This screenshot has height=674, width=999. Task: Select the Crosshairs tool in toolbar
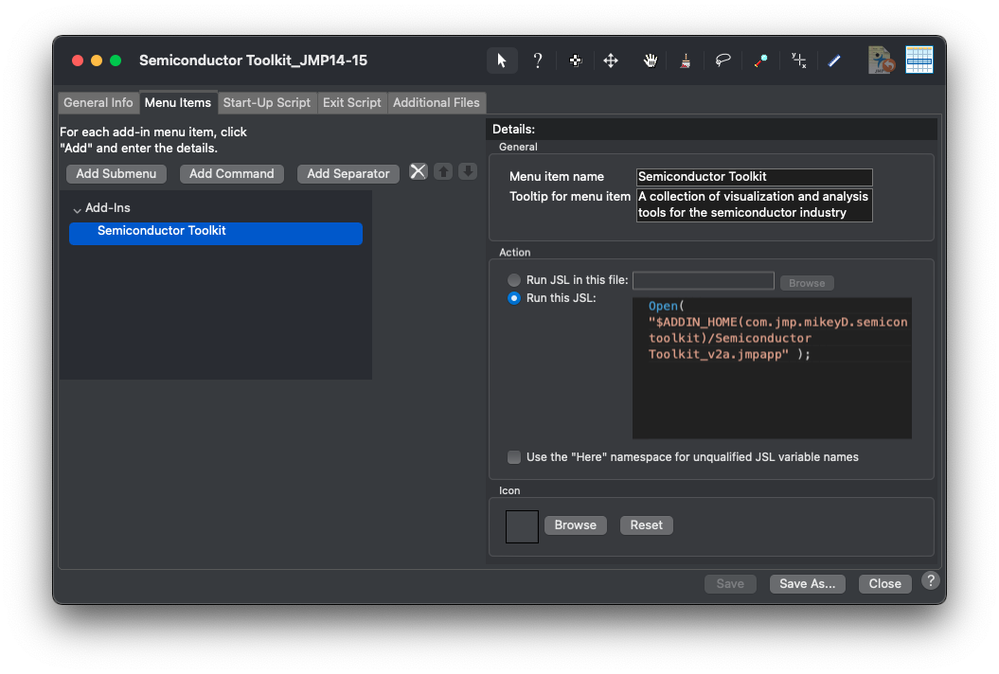[798, 61]
